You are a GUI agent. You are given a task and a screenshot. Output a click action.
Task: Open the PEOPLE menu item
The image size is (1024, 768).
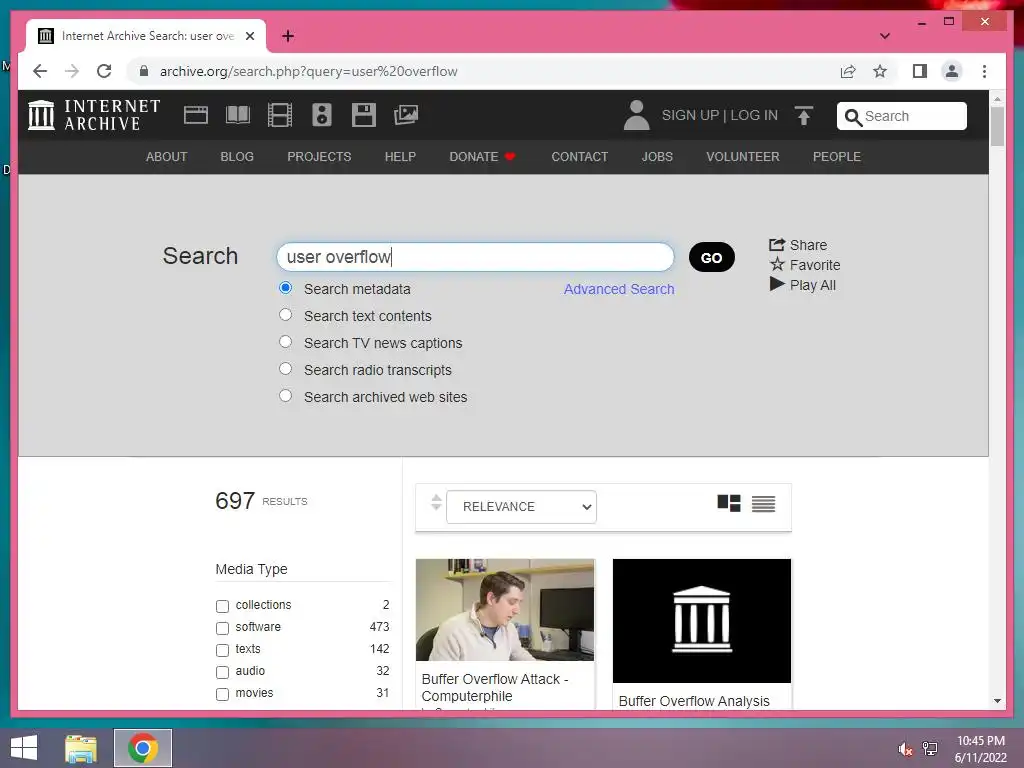click(837, 157)
